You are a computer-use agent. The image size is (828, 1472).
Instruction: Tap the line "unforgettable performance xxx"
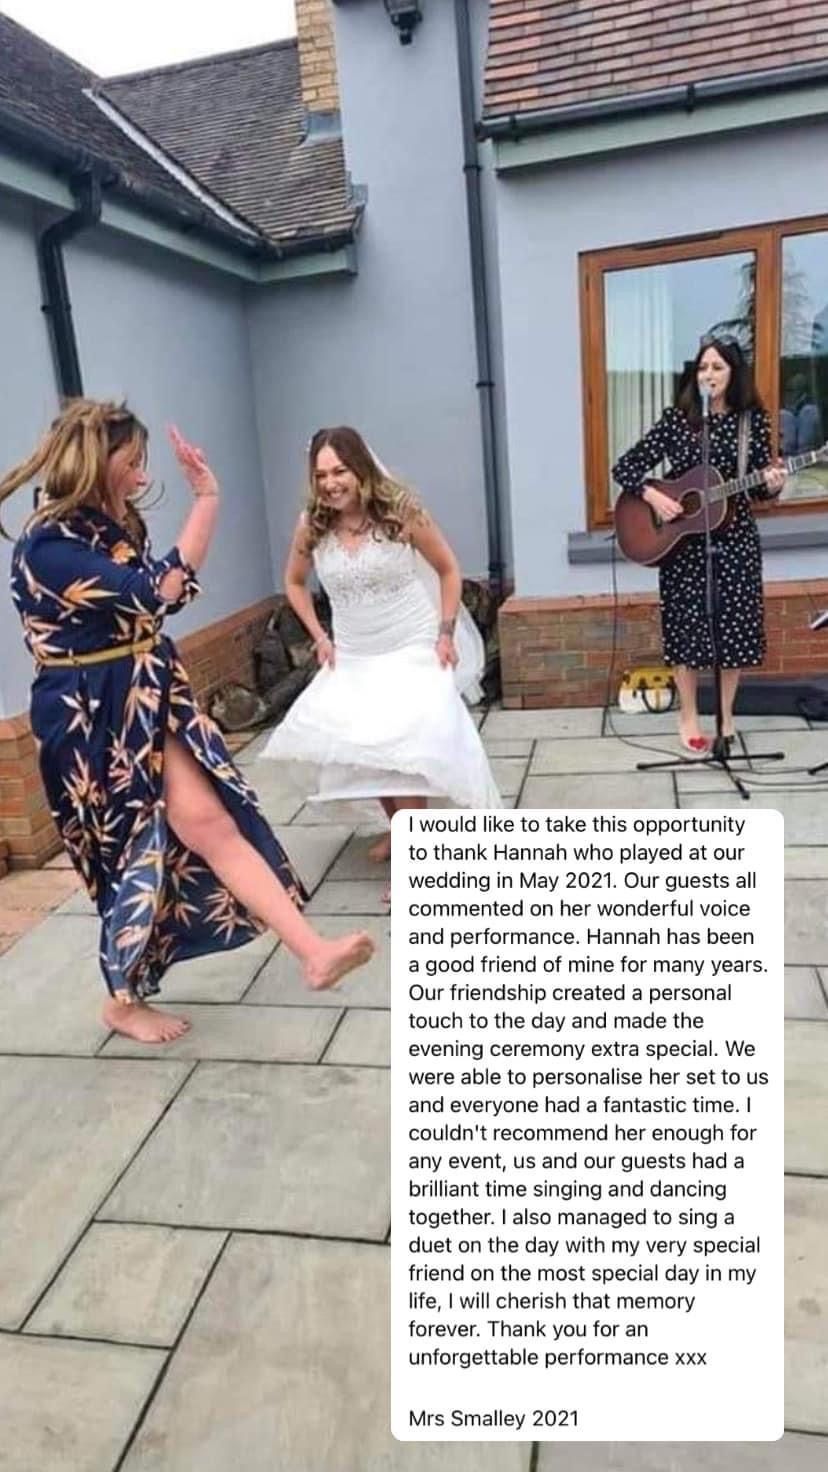558,1357
